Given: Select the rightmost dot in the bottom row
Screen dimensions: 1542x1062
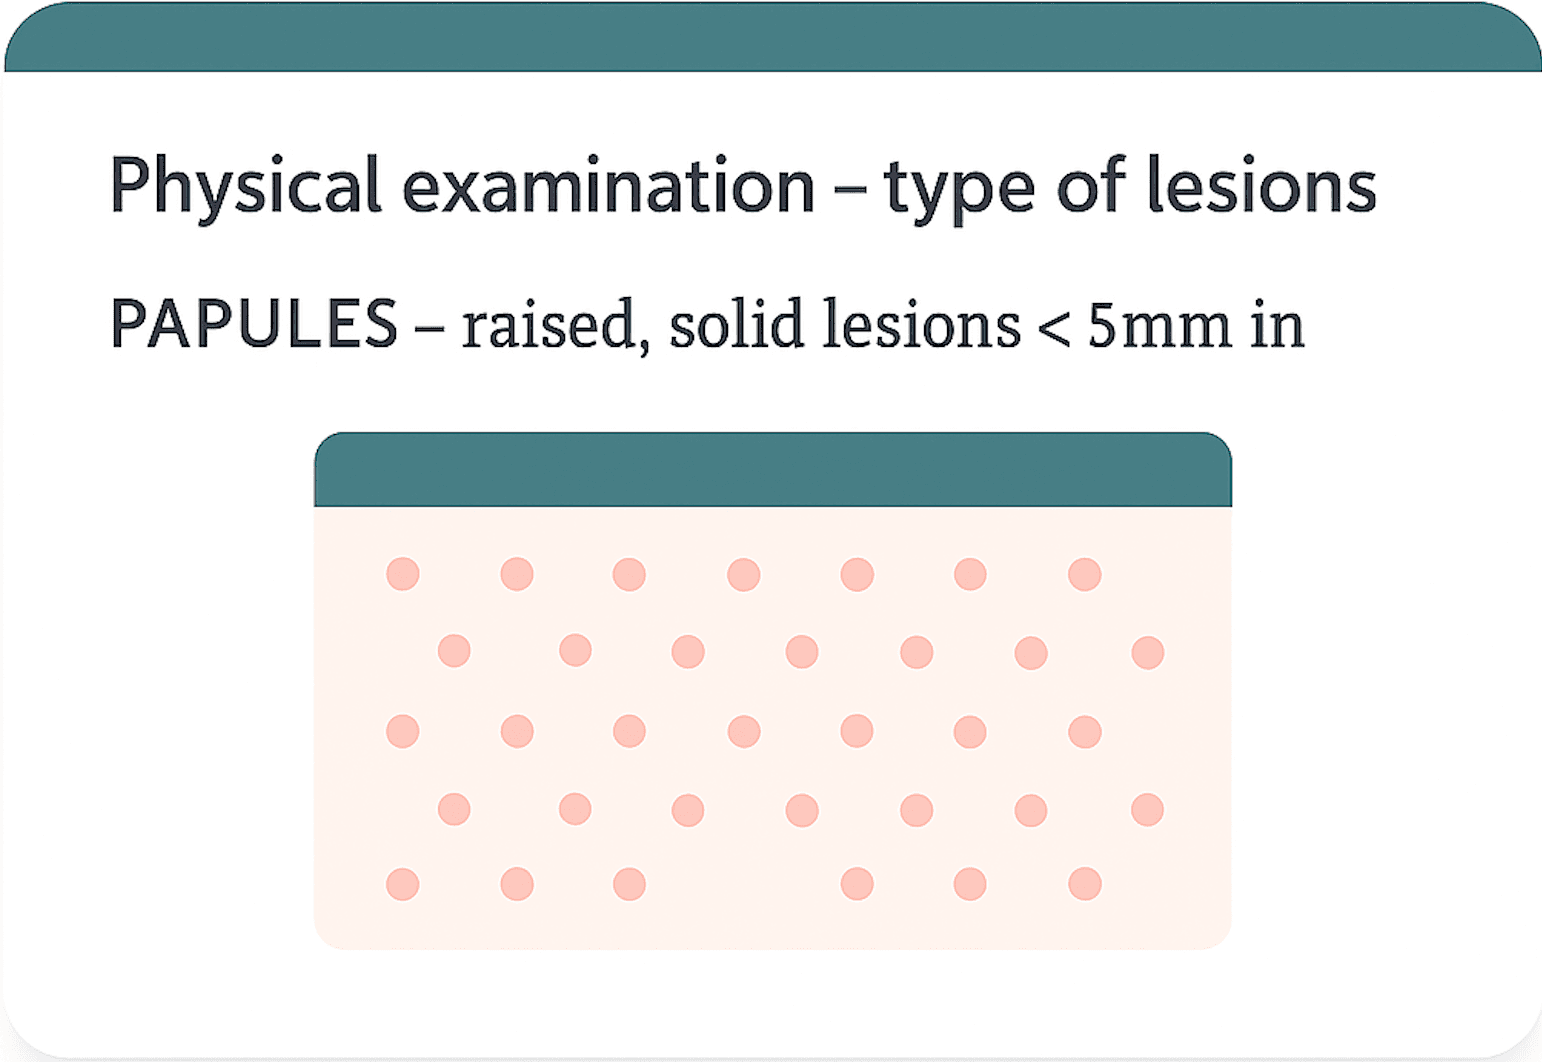Looking at the screenshot, I should [x=1085, y=884].
